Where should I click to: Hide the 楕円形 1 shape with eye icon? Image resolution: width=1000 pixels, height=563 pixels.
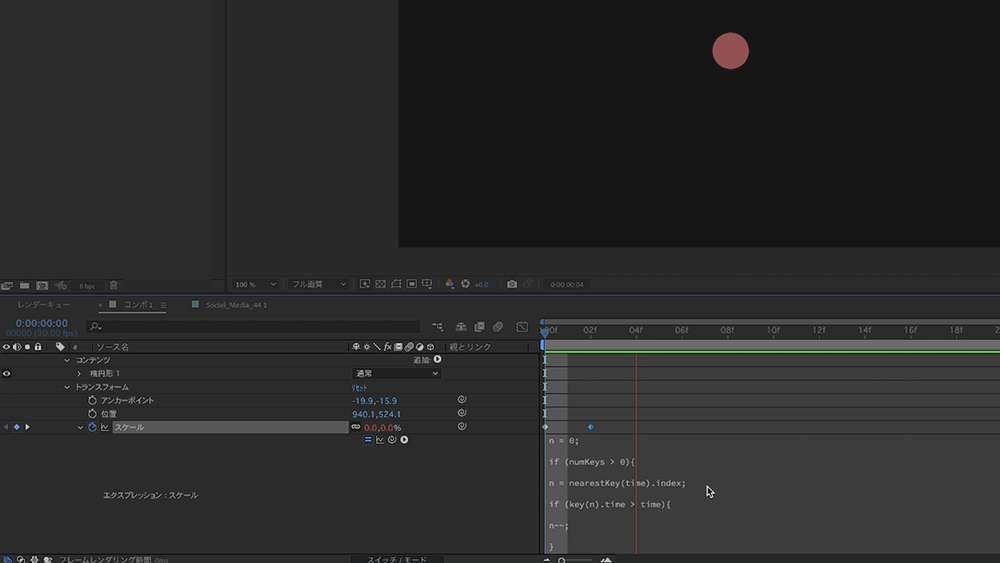[6, 373]
